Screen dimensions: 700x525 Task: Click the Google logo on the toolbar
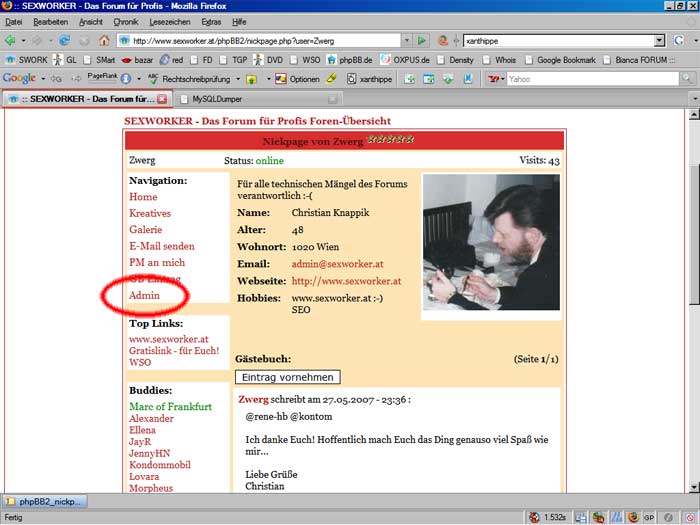[19, 78]
